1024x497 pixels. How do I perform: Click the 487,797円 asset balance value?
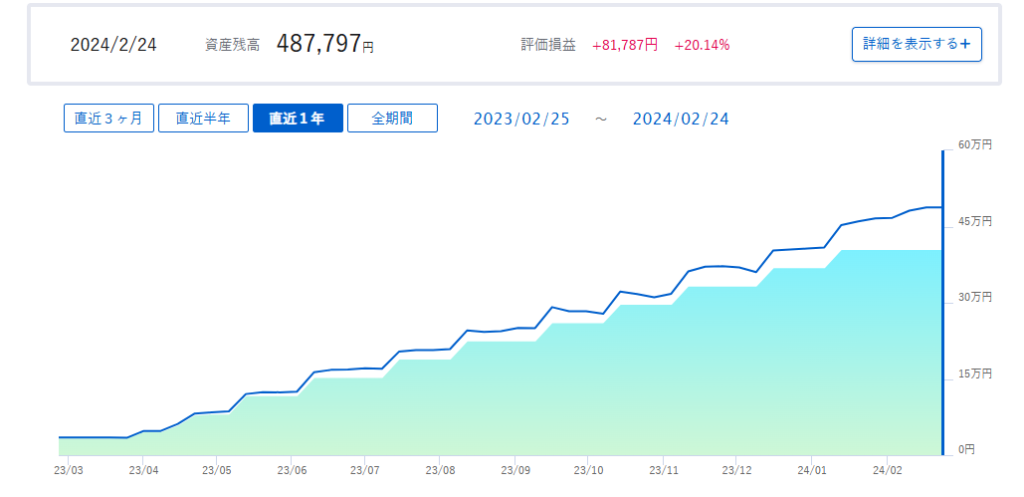click(x=325, y=44)
